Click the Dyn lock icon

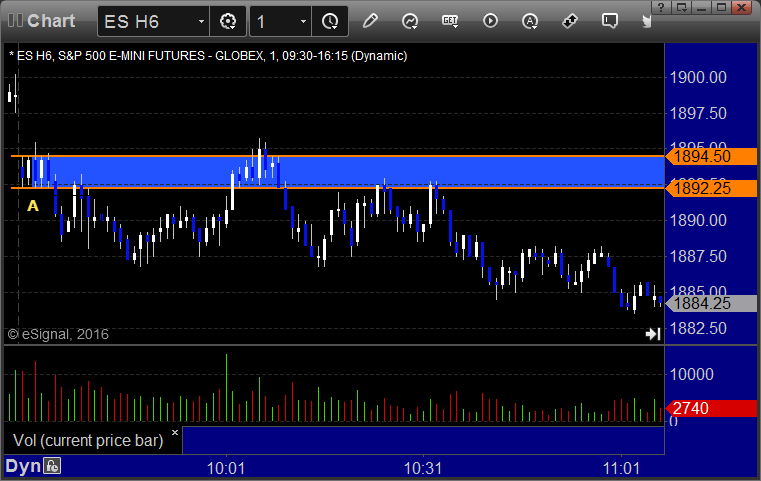(52, 466)
